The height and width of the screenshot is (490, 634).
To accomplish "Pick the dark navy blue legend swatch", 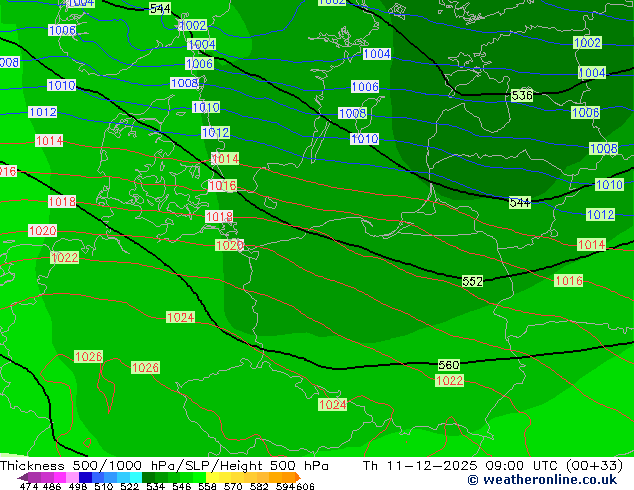I will (85, 477).
